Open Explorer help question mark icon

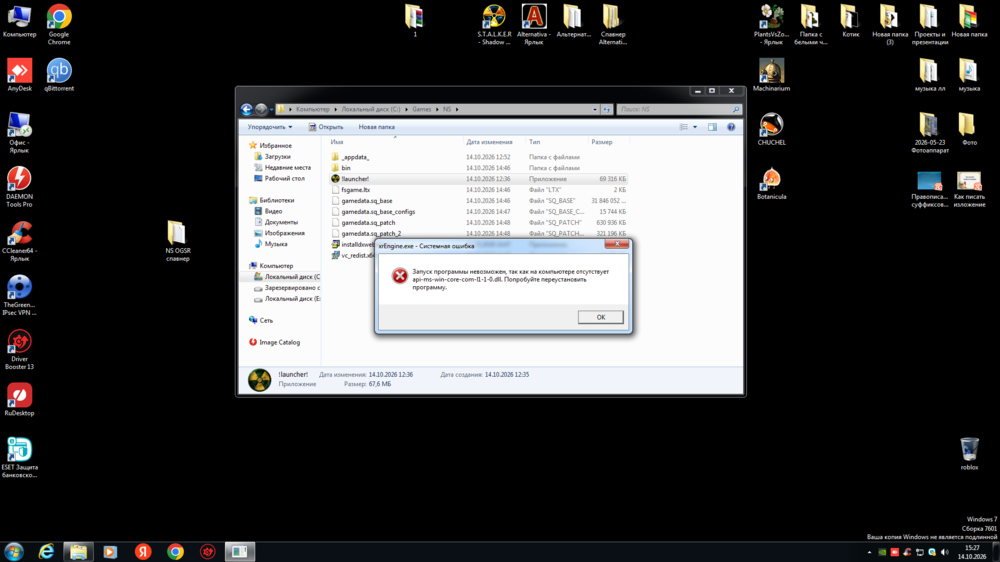pyautogui.click(x=731, y=127)
